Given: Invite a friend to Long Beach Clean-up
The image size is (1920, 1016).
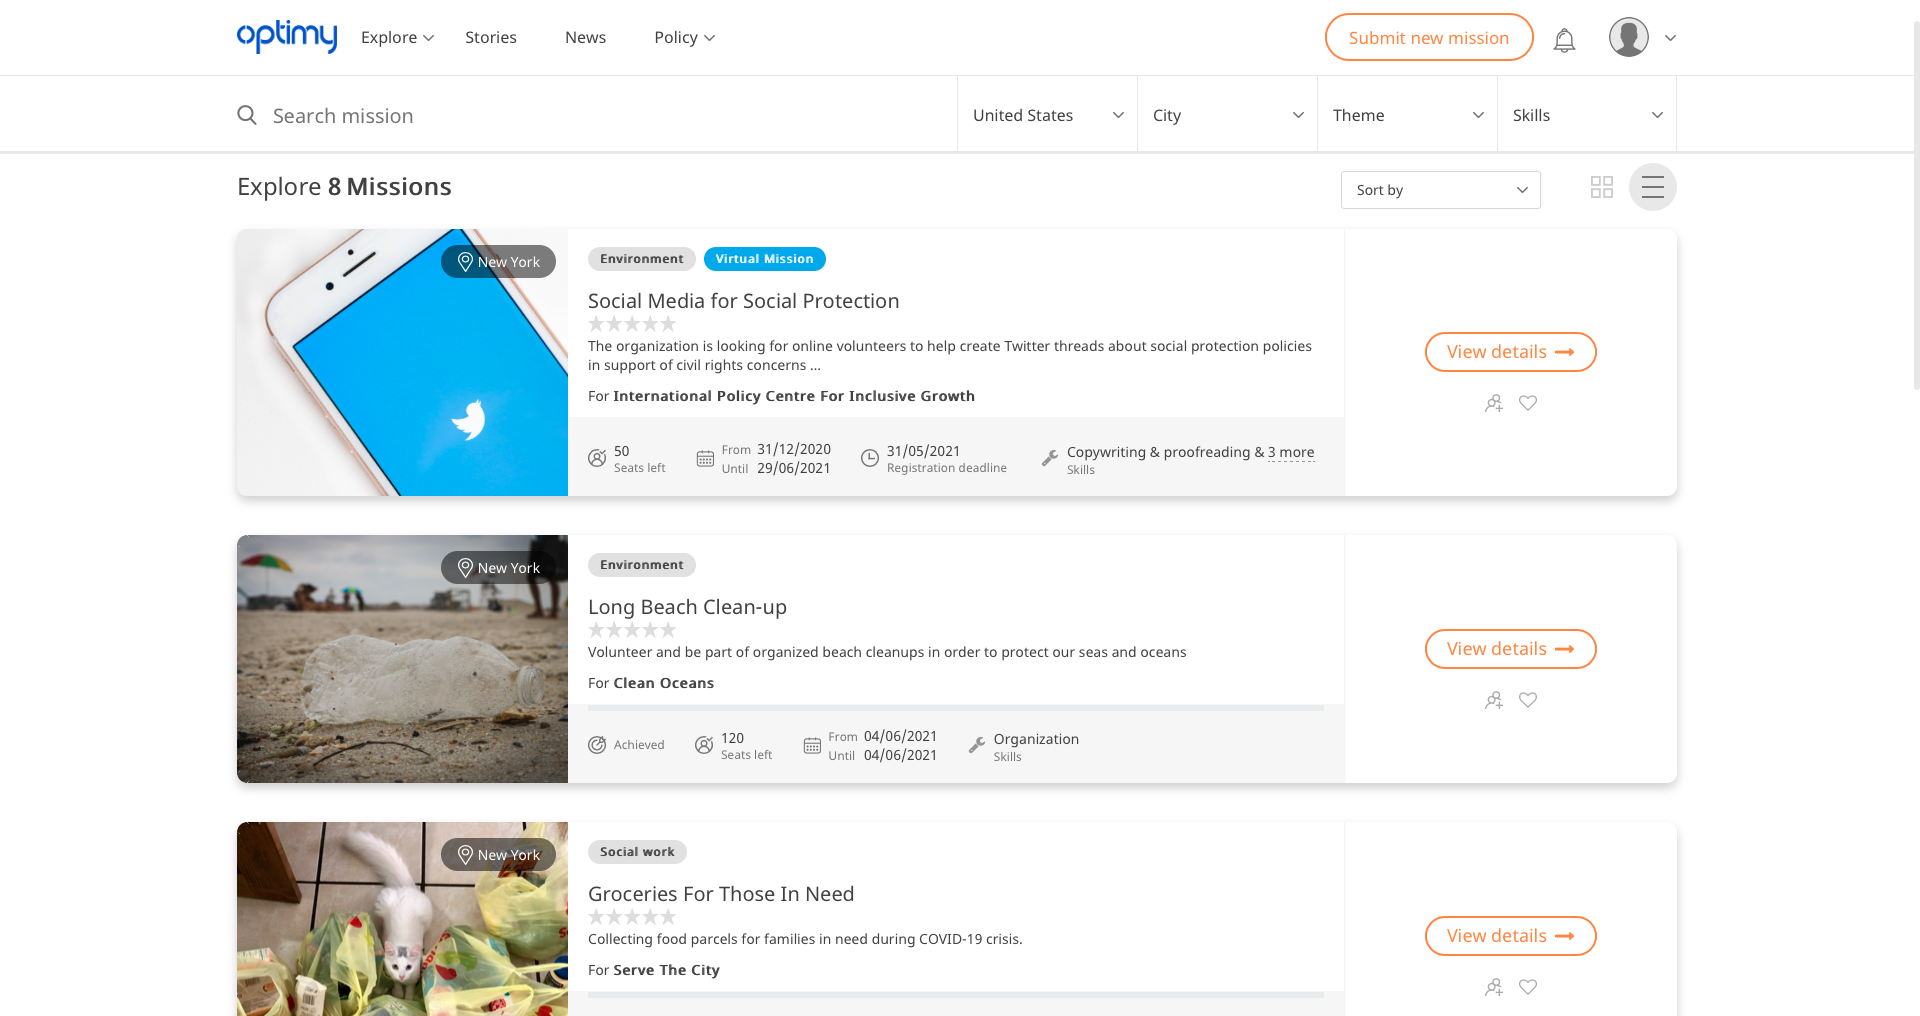Looking at the screenshot, I should coord(1494,700).
